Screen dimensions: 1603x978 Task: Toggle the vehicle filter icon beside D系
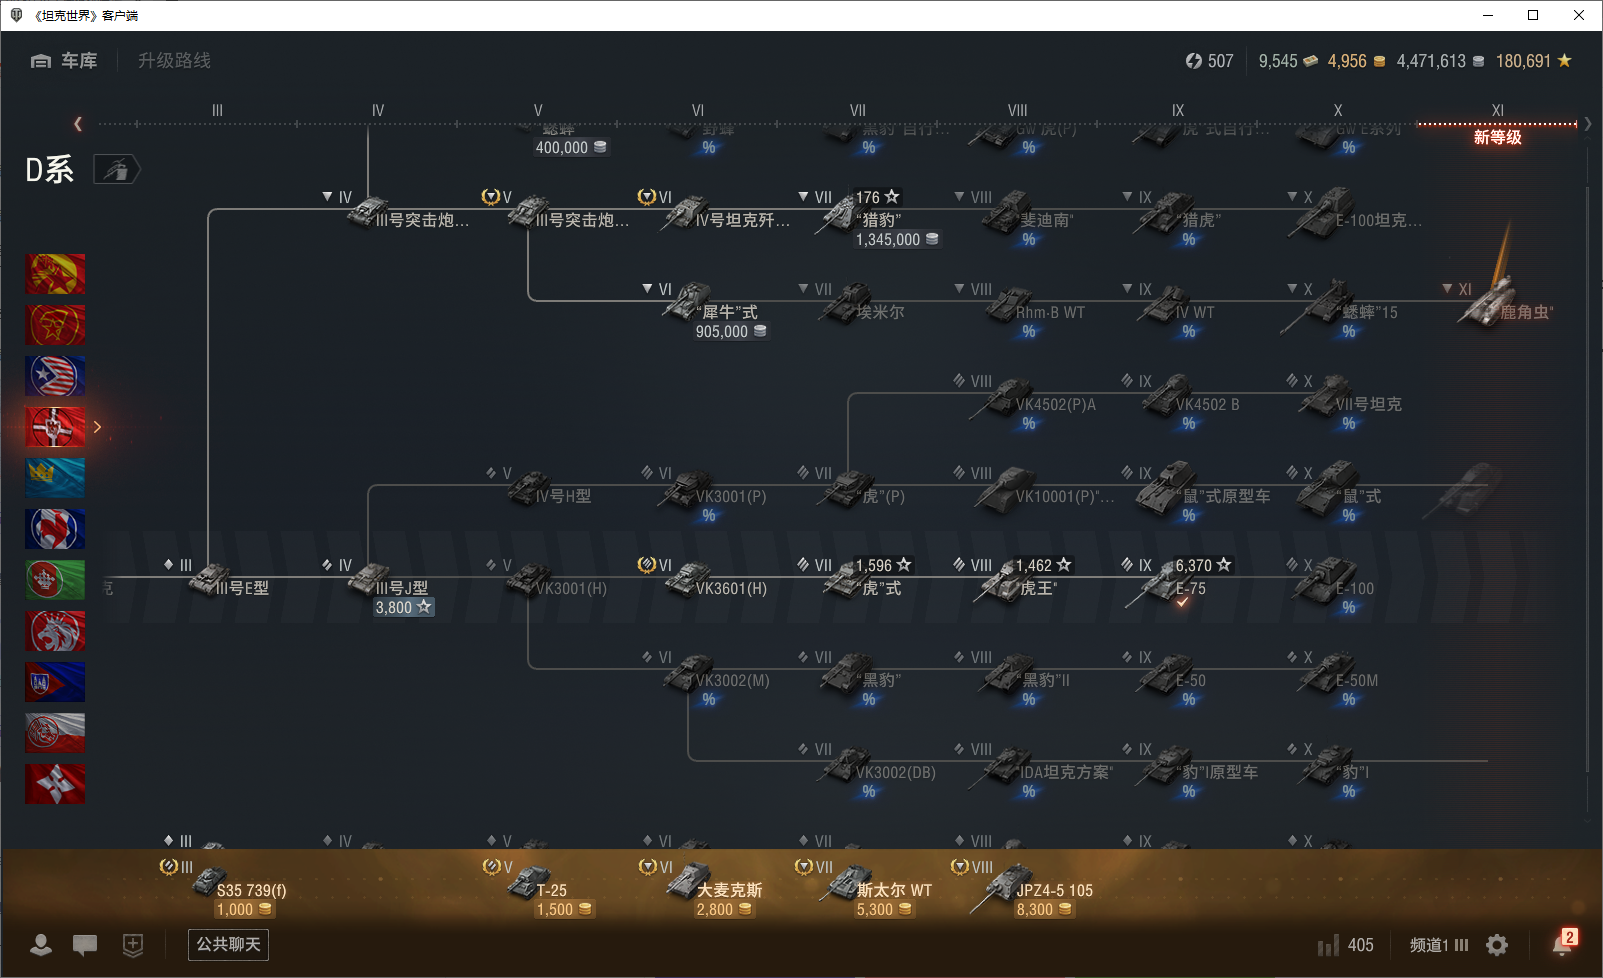117,170
